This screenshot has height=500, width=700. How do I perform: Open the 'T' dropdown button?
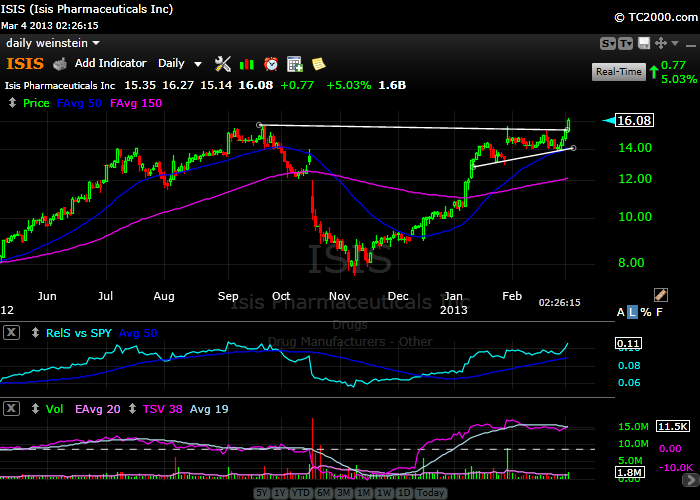coord(625,43)
